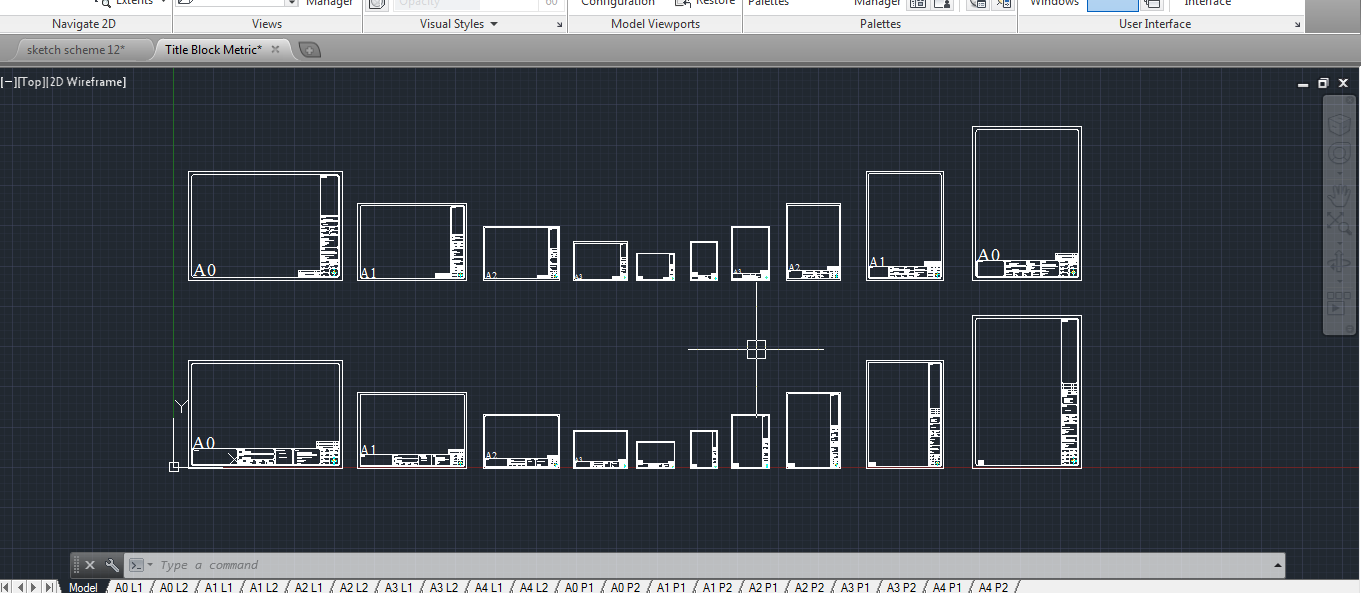Open the A3 L1 layout tab
The image size is (1361, 593).
pyautogui.click(x=398, y=586)
